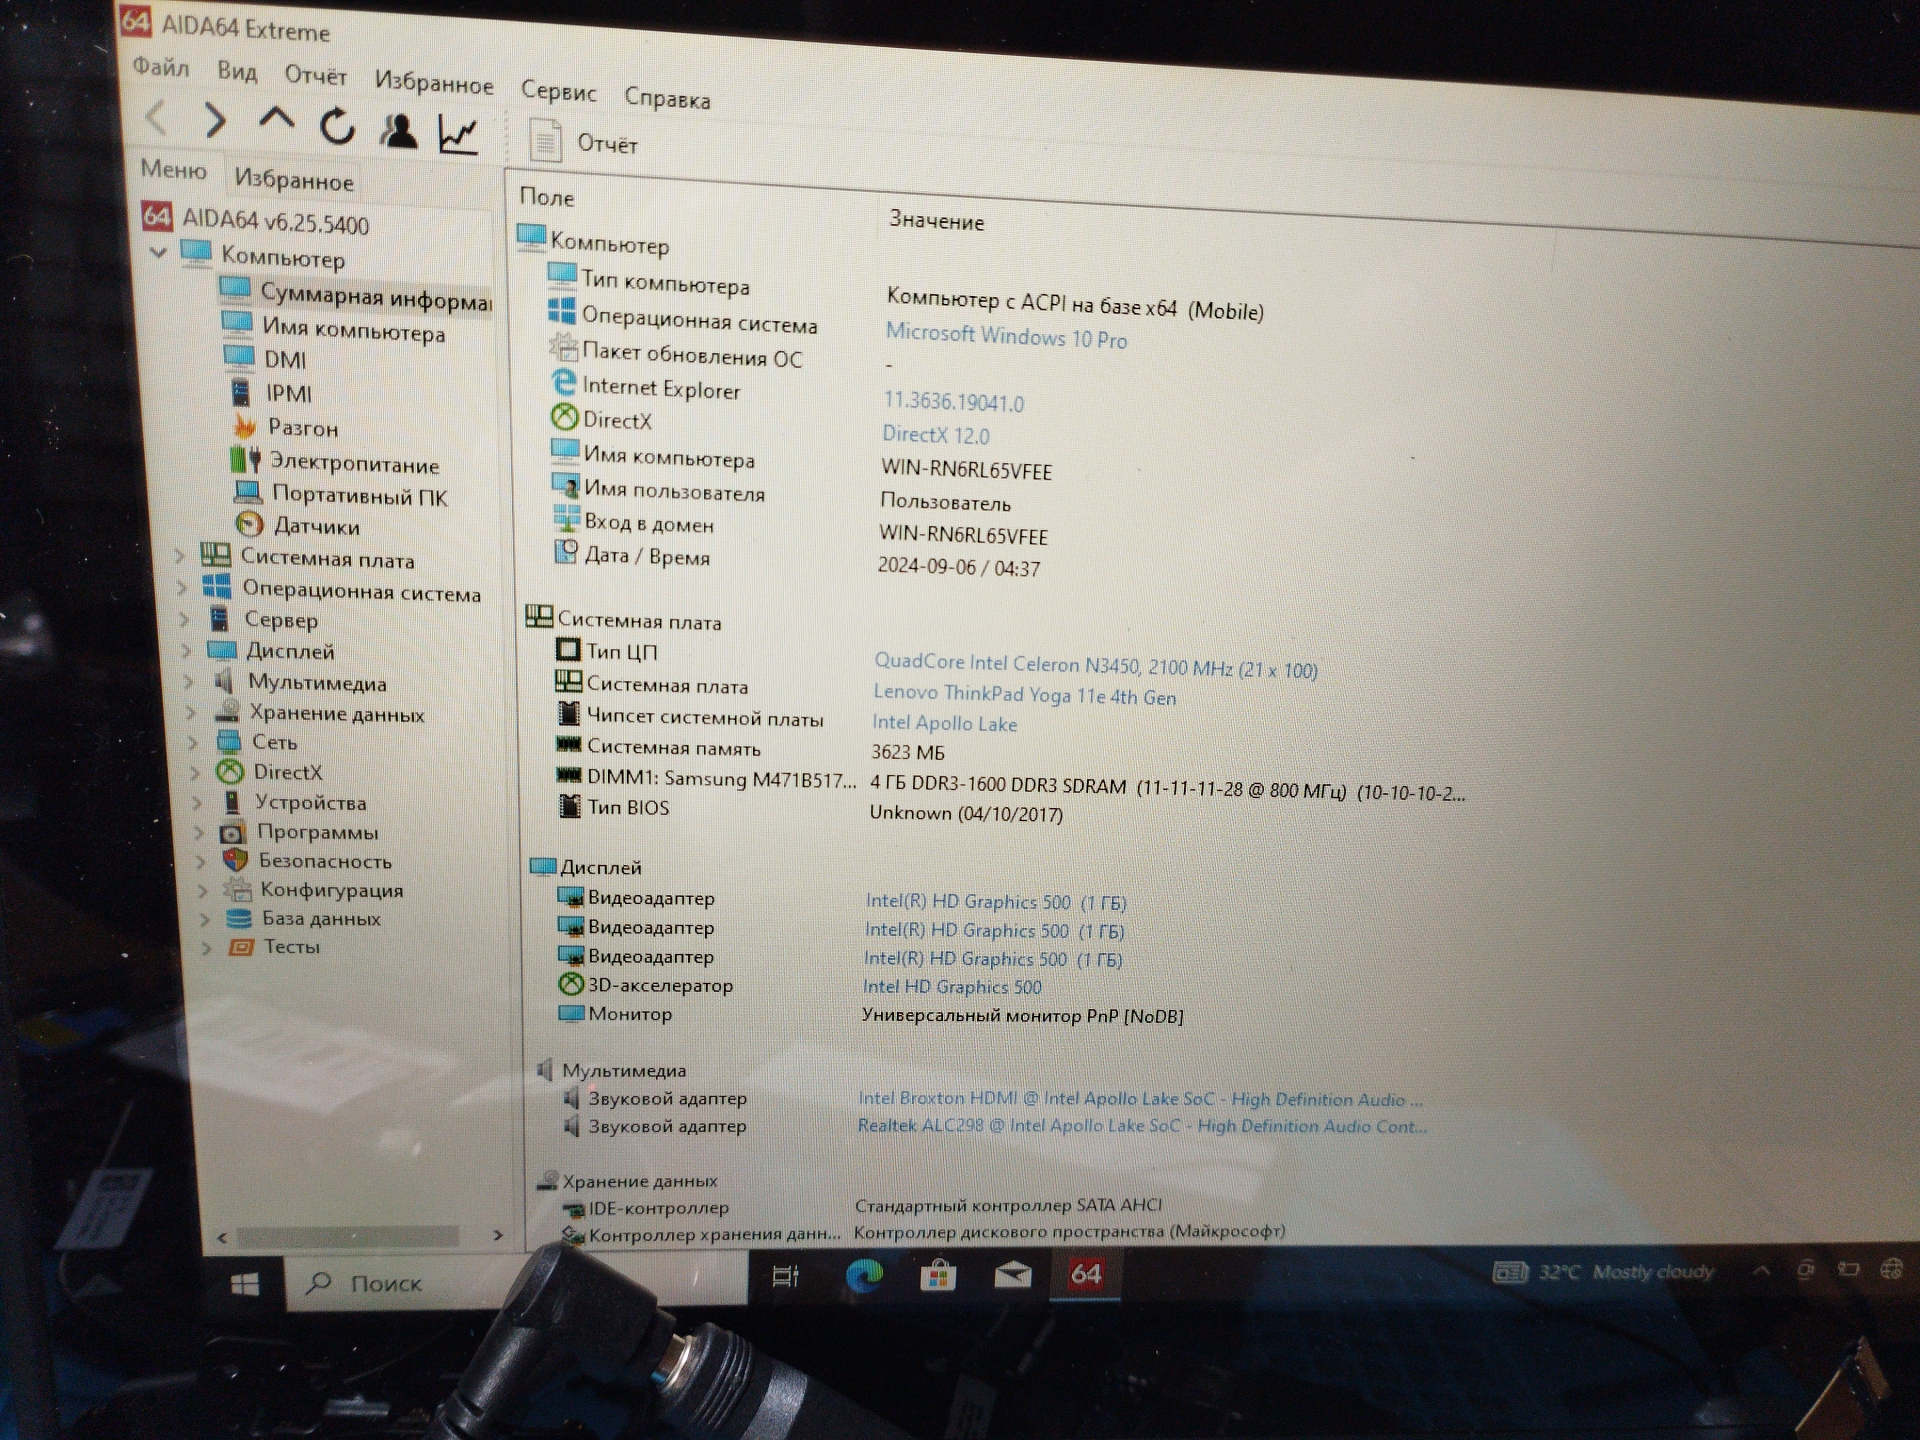Screen dimensions: 1920x1440
Task: Open the QuadCore Intel Celeron N3450 link
Action: coord(1095,666)
